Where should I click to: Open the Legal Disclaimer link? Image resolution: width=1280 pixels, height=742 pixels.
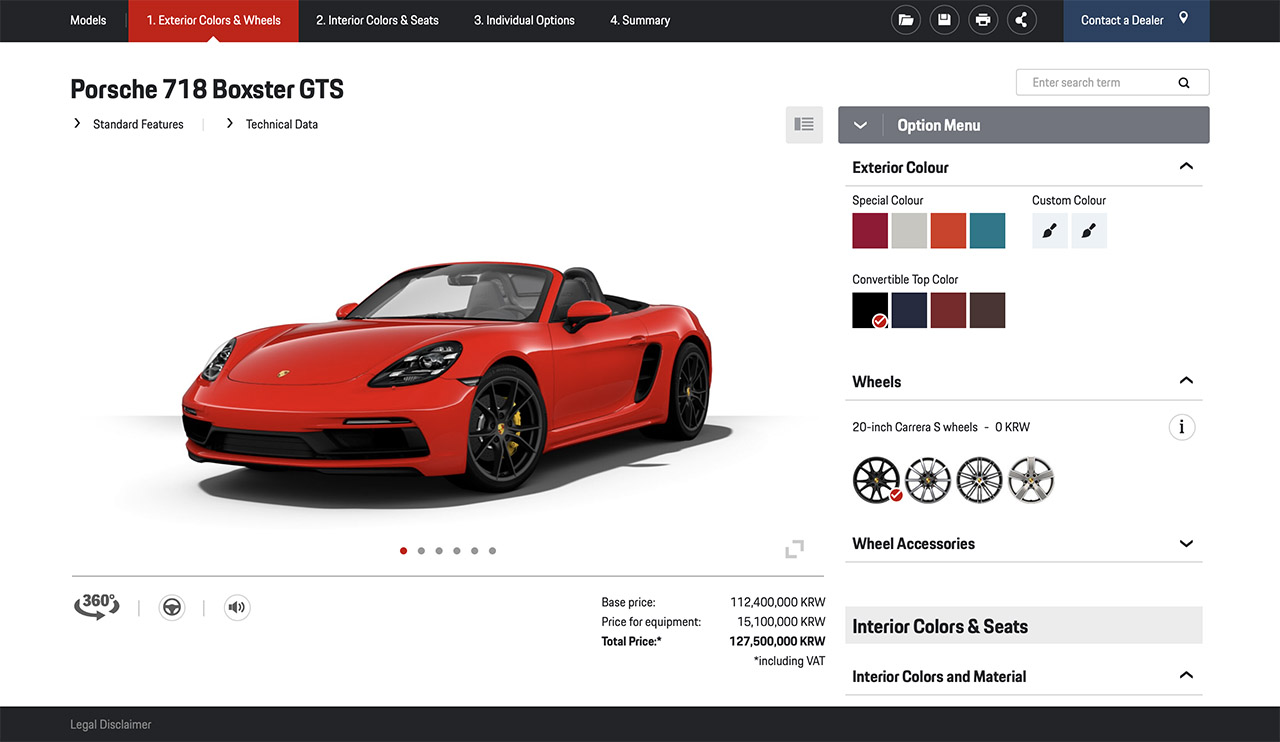click(x=111, y=724)
